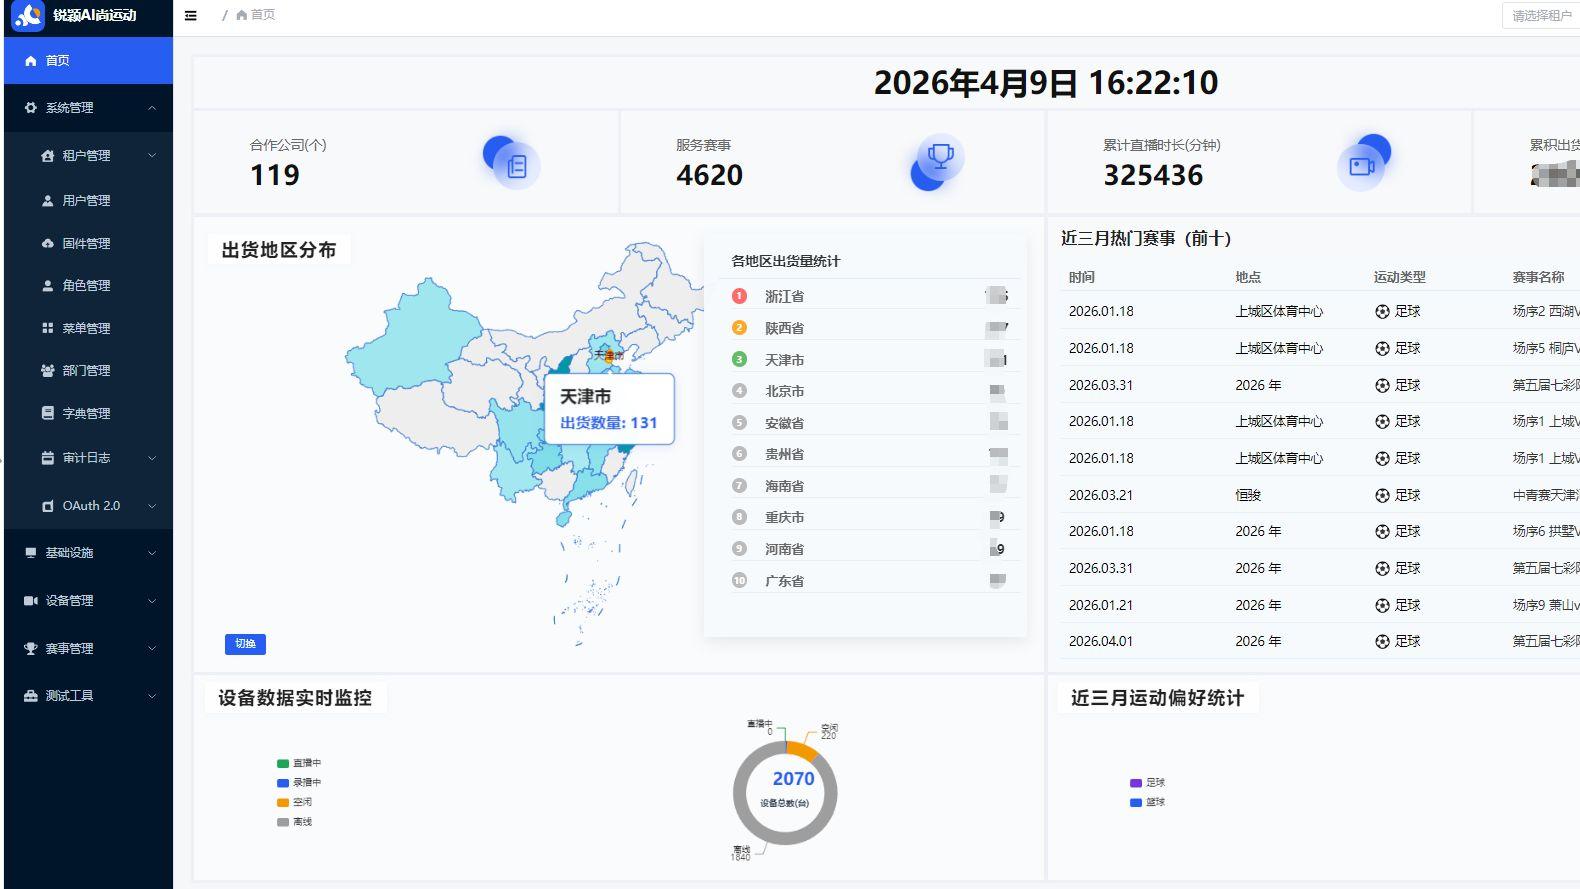This screenshot has height=889, width=1580.
Task: Click the user management person icon
Action: click(47, 201)
